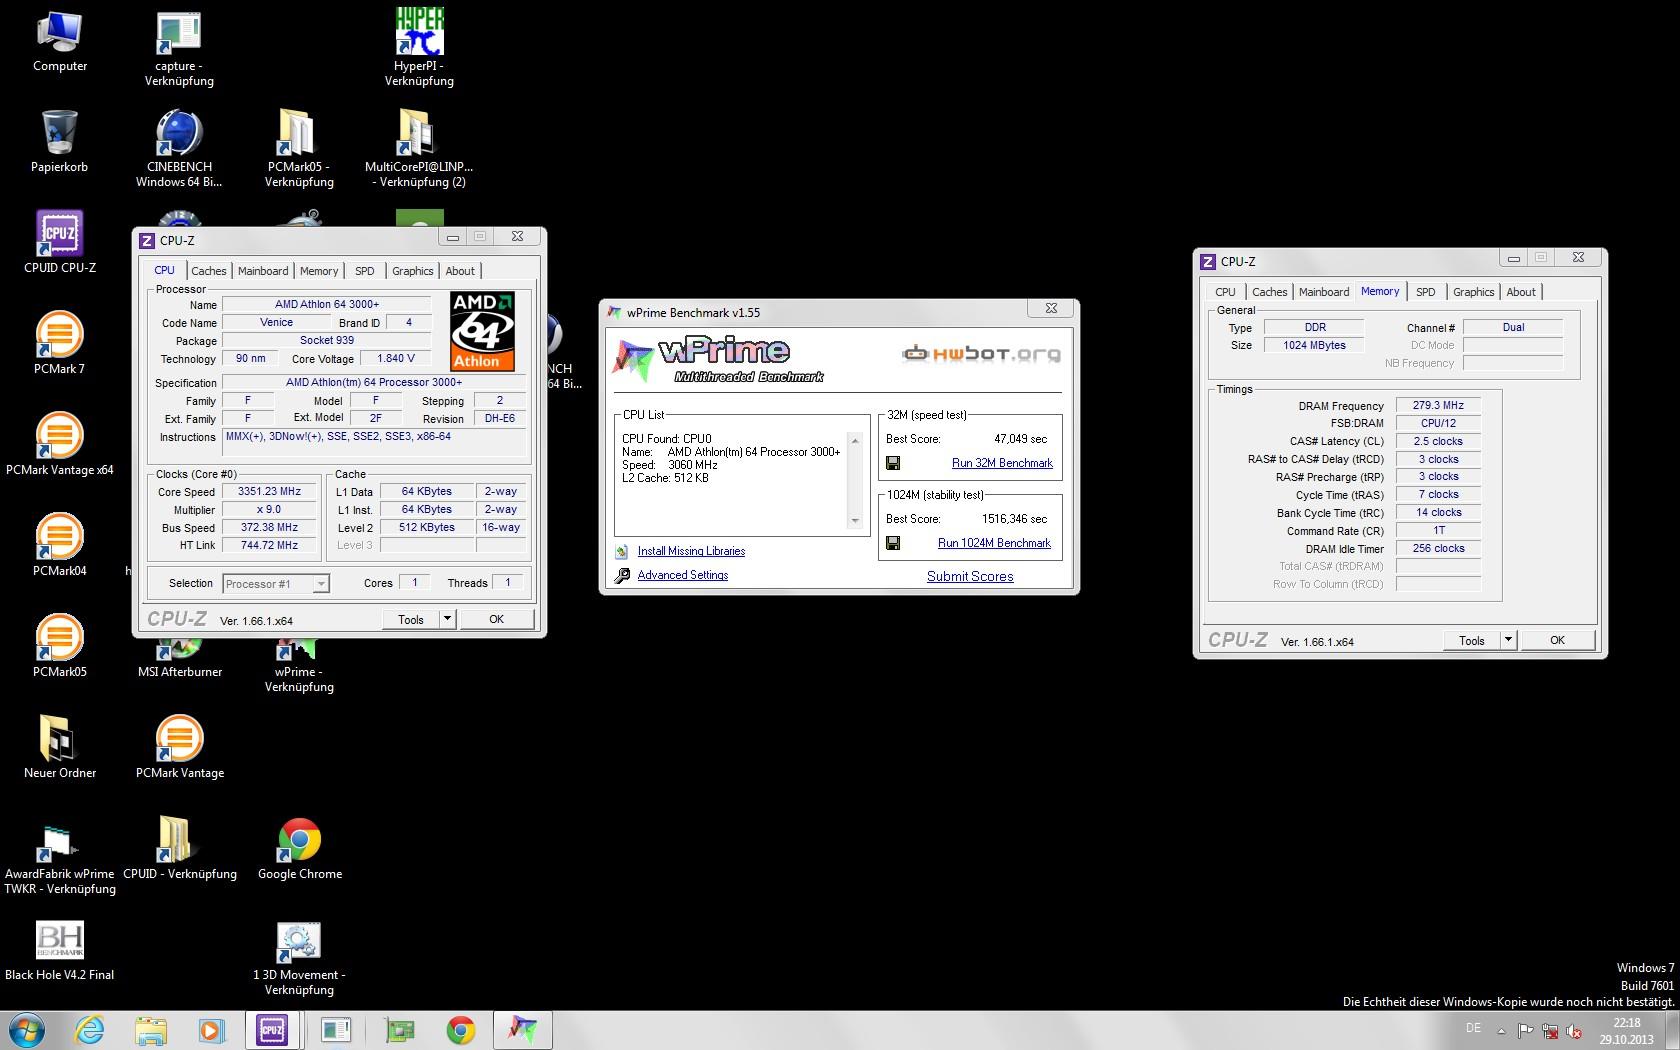Open capture - Verknüpfung shortcut
Image resolution: width=1680 pixels, height=1050 pixels.
coord(180,48)
